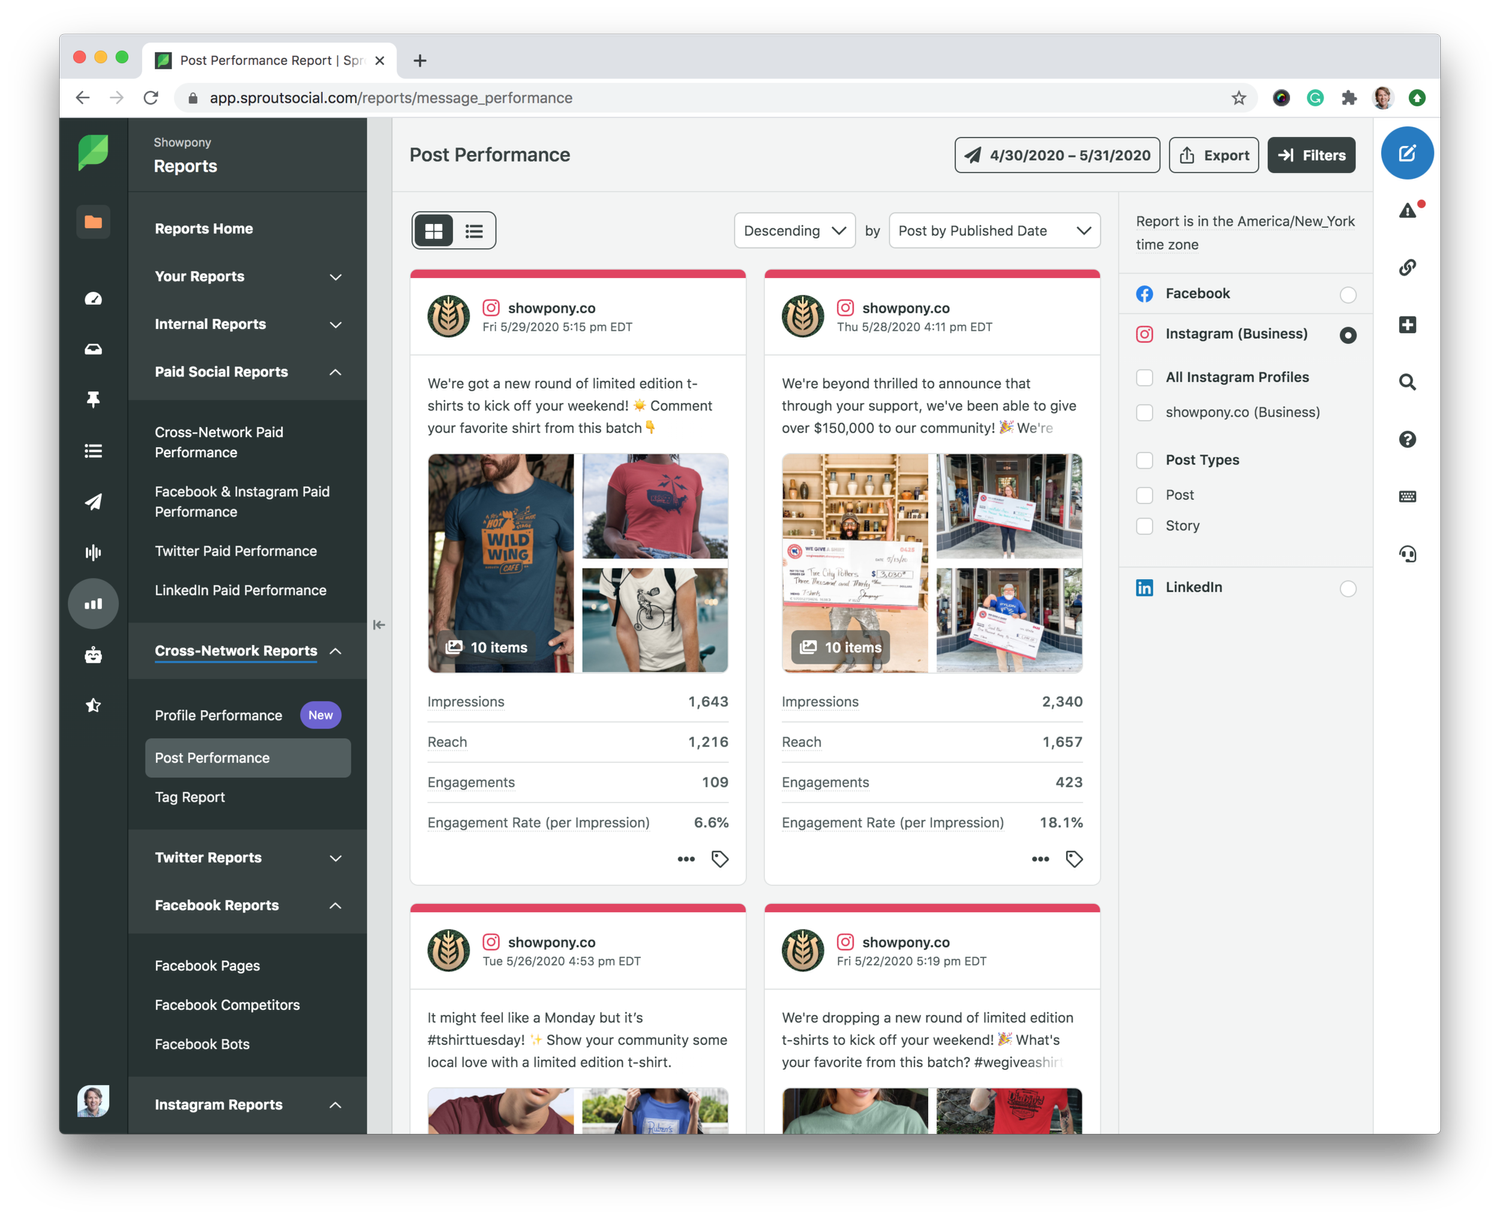Open Facebook Pages report

pyautogui.click(x=207, y=966)
